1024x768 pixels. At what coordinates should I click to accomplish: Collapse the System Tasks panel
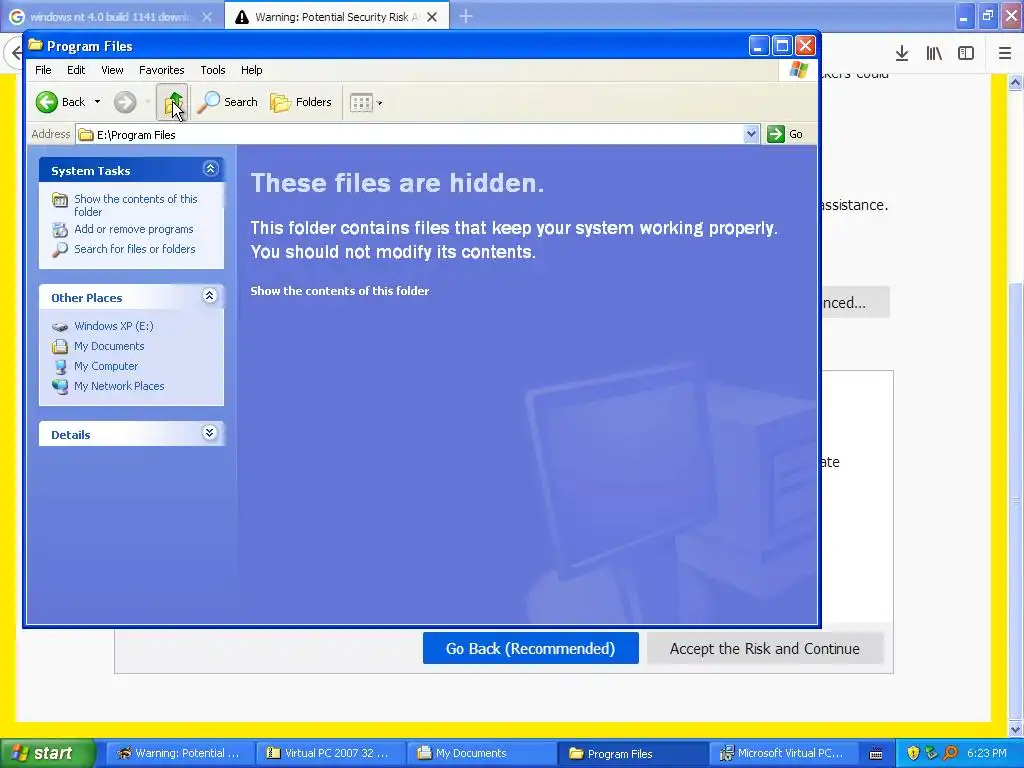tap(210, 169)
